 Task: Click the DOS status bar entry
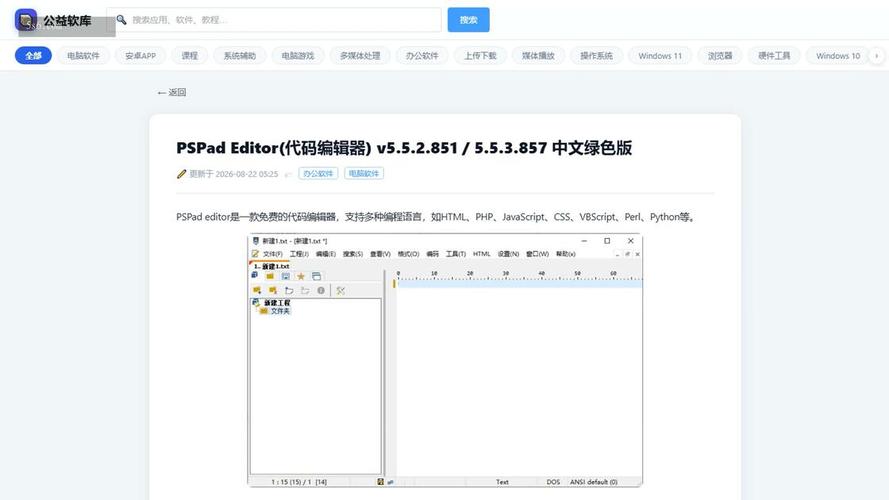[x=553, y=482]
